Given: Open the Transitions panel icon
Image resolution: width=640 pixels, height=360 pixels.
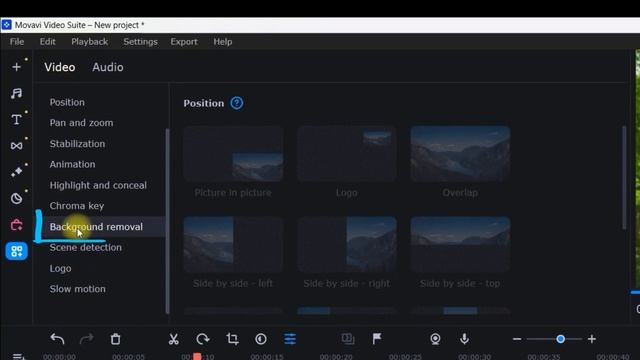Looking at the screenshot, I should pyautogui.click(x=16, y=146).
